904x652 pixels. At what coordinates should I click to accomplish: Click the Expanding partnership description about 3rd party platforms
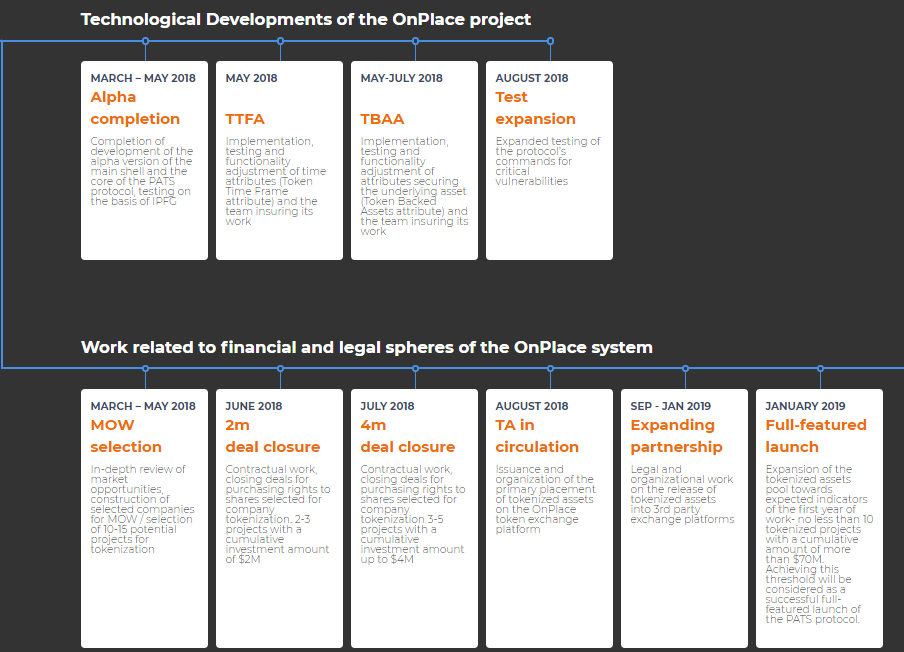[x=682, y=494]
